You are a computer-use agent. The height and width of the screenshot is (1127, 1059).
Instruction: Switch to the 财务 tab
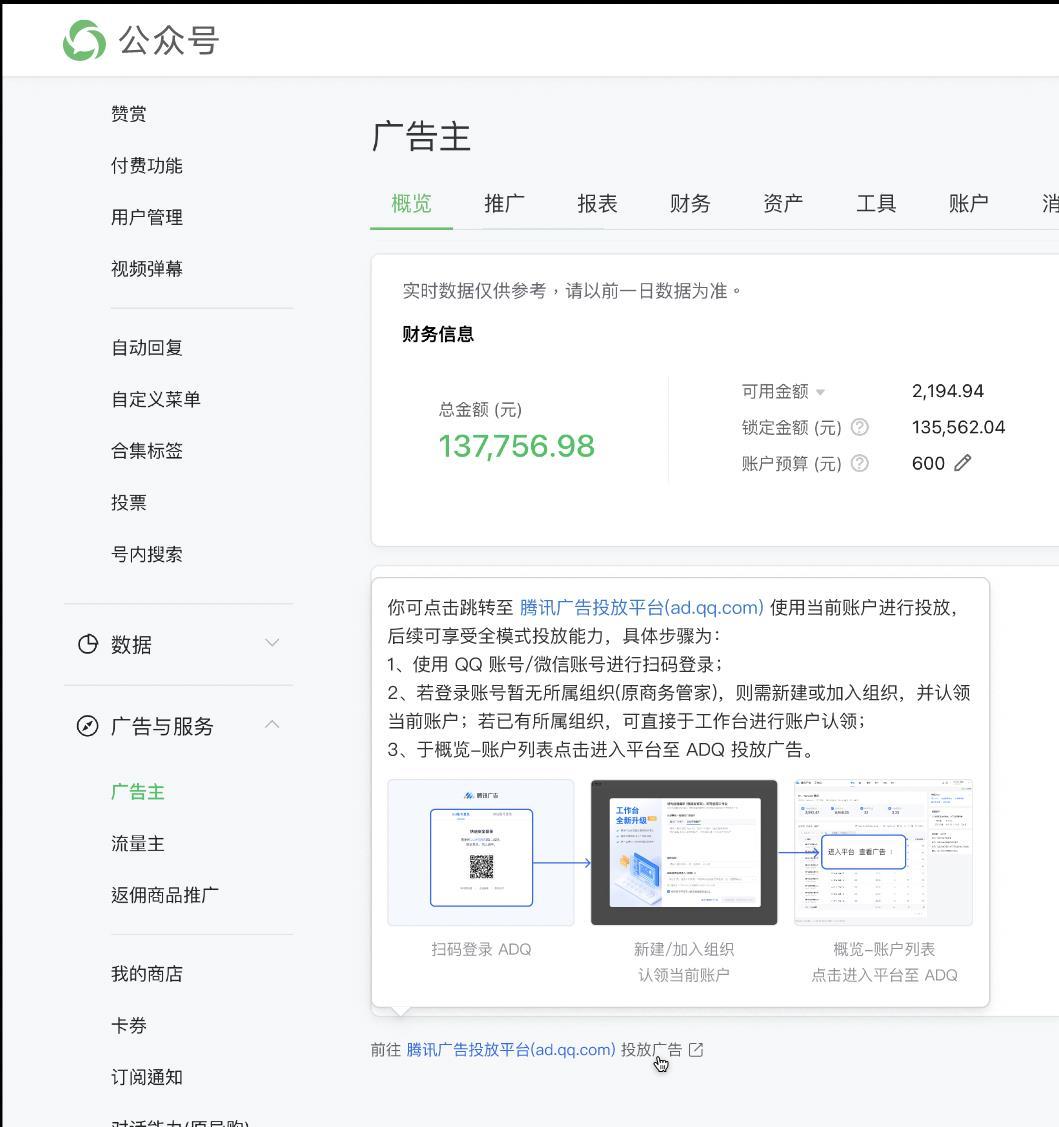689,203
